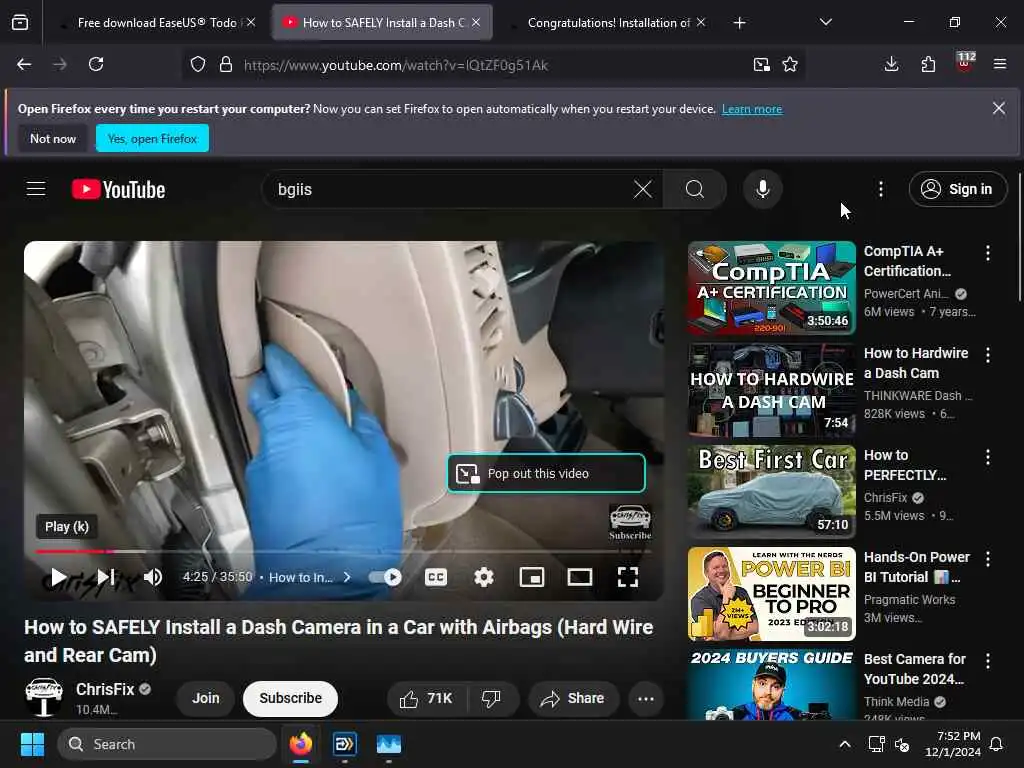This screenshot has height=768, width=1024.
Task: Toggle the autoplay switch
Action: [x=385, y=577]
